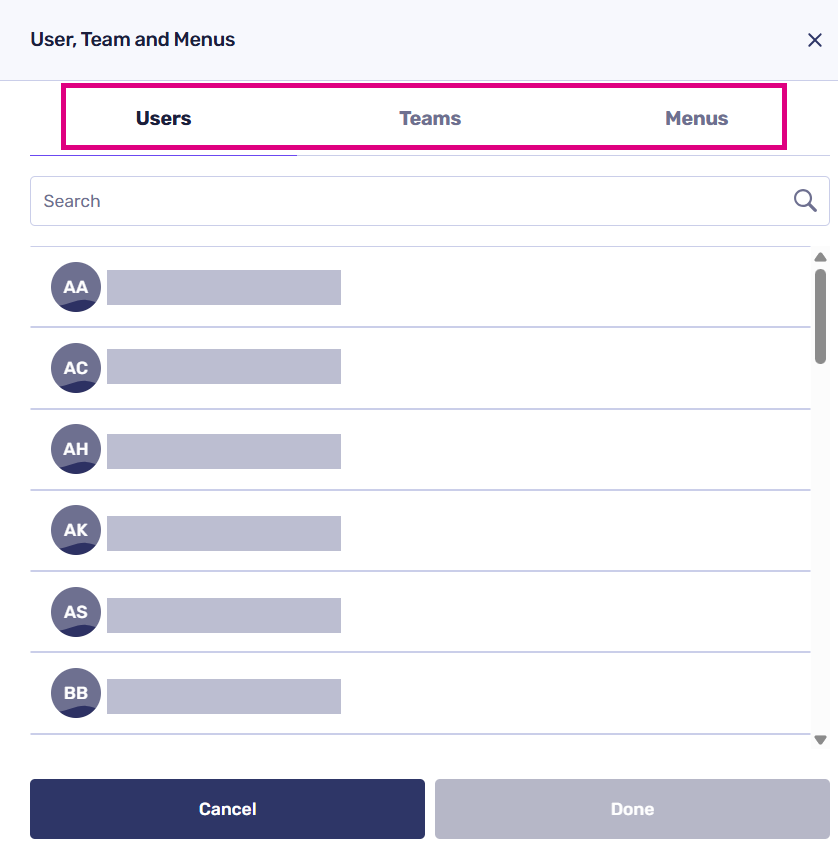This screenshot has height=868, width=838.
Task: Click the AC user avatar icon
Action: point(76,368)
